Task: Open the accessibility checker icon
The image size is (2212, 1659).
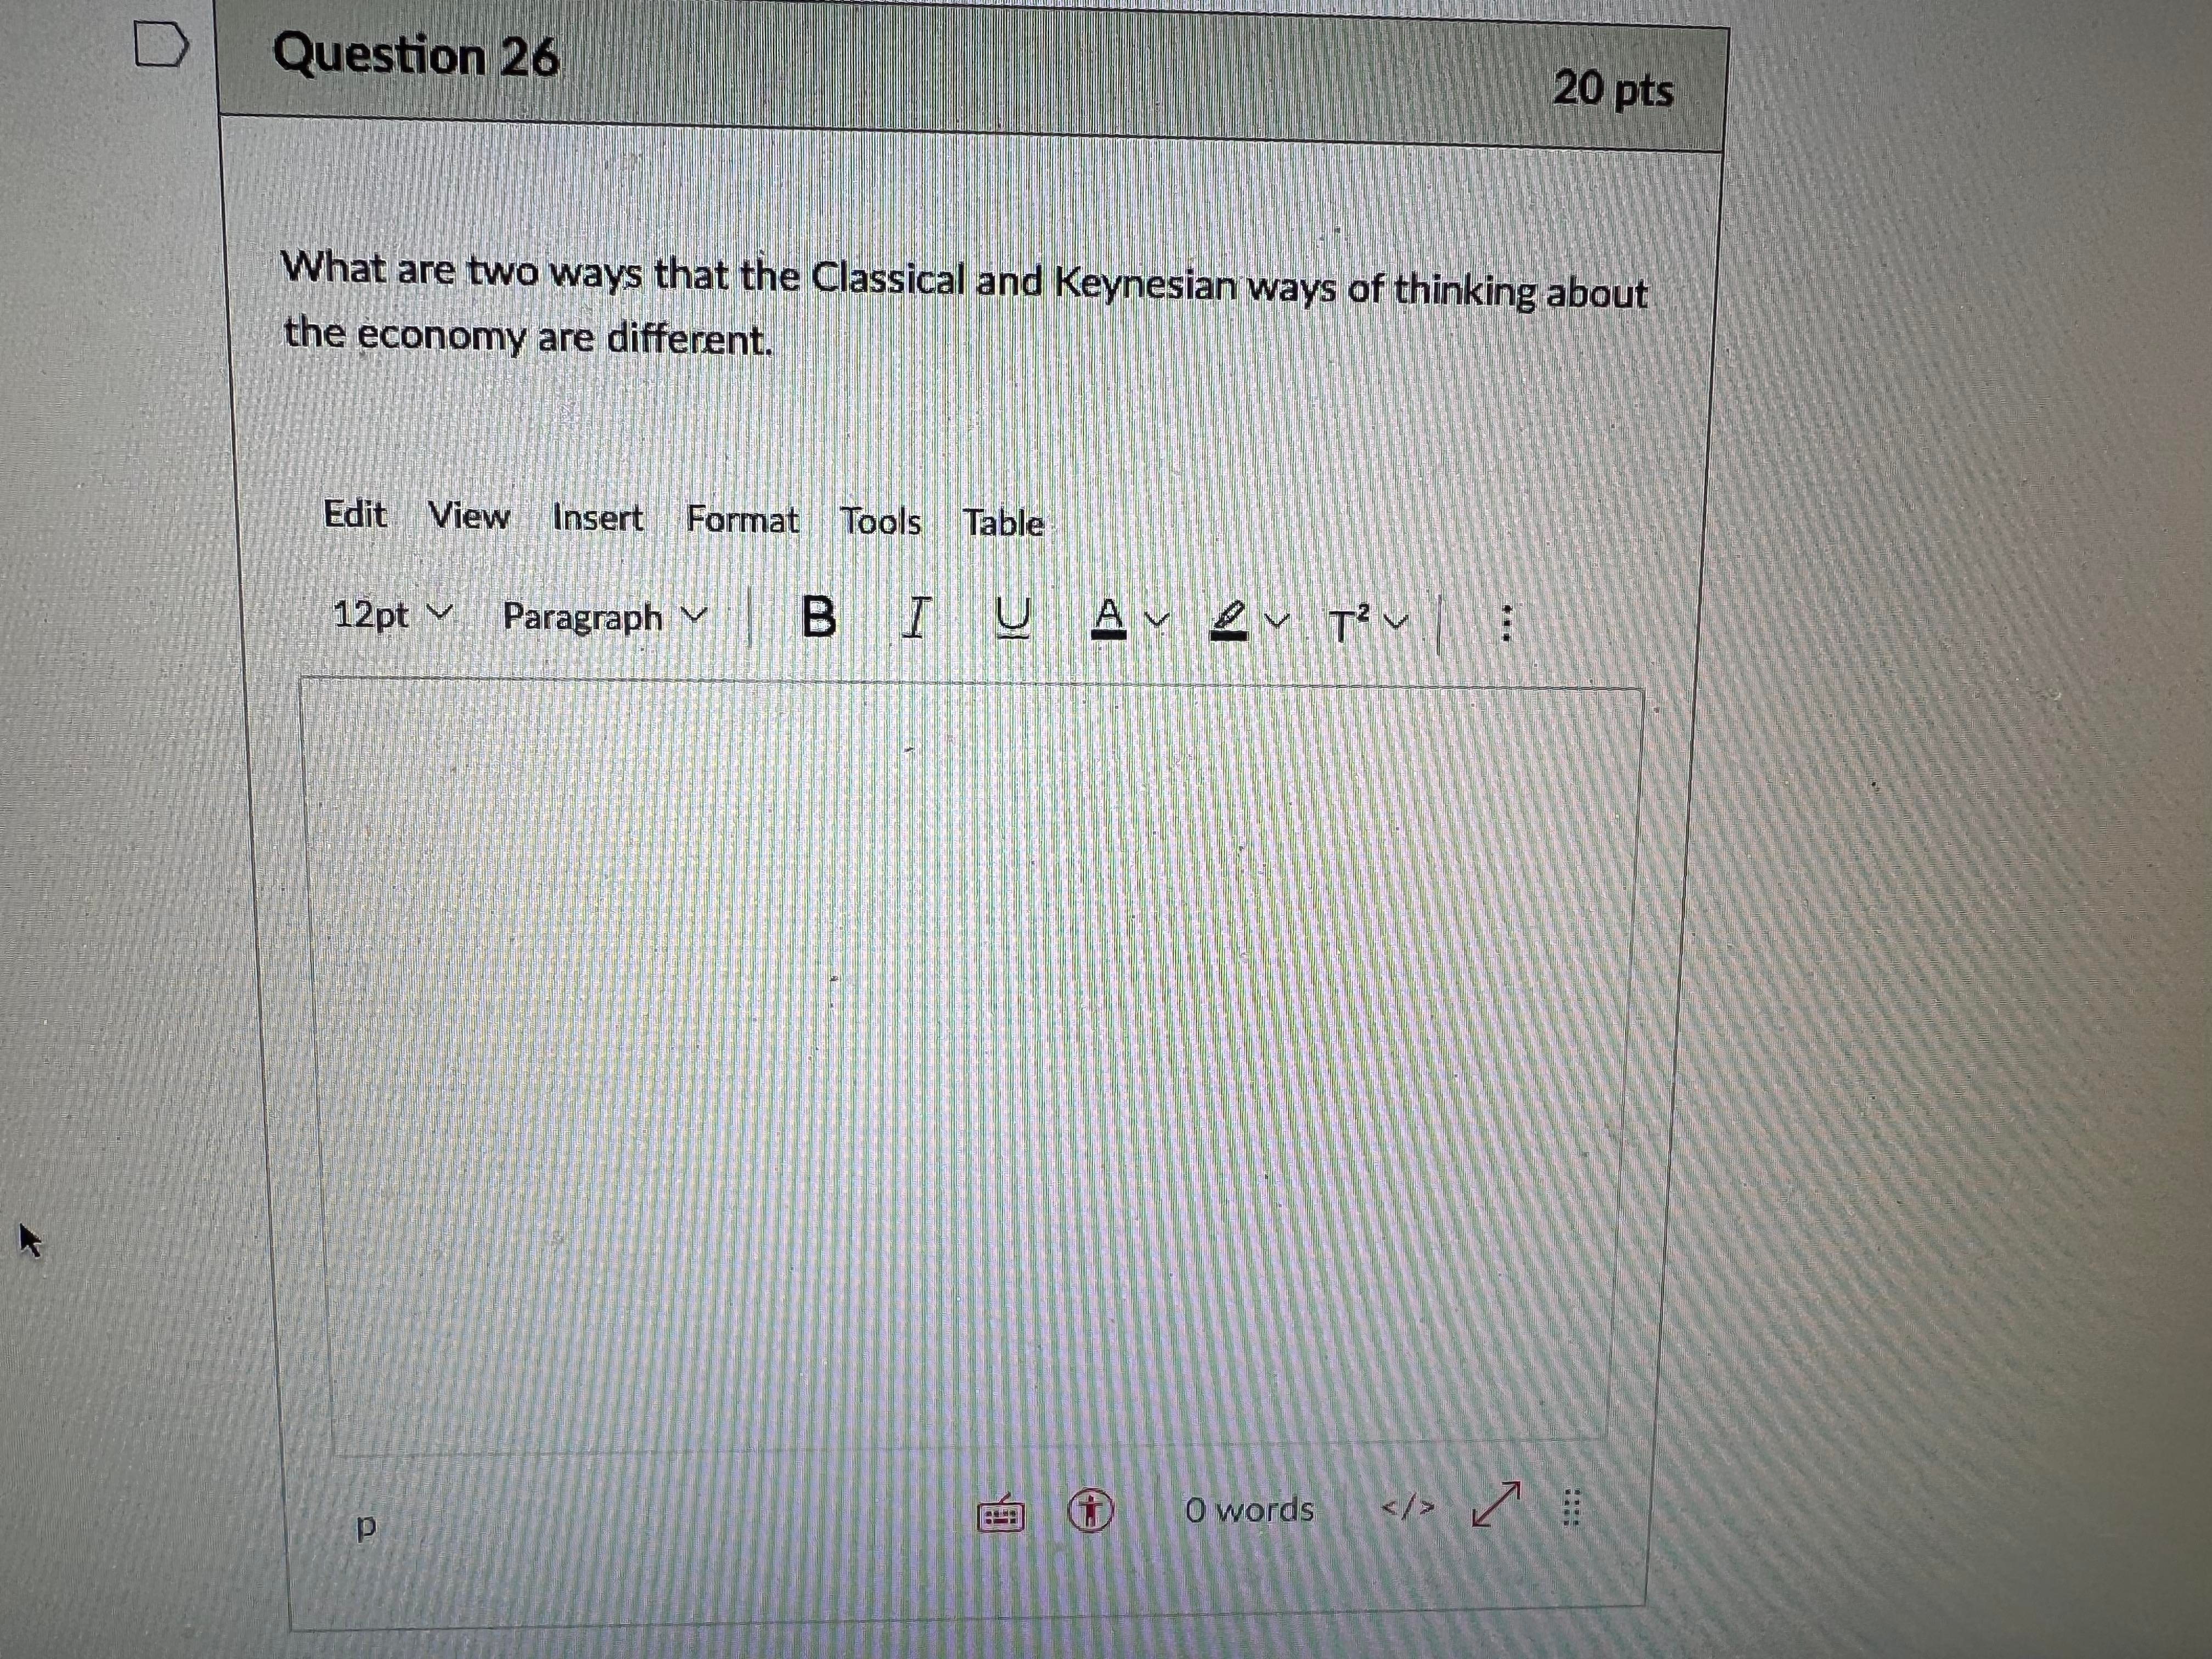Action: [1090, 1510]
